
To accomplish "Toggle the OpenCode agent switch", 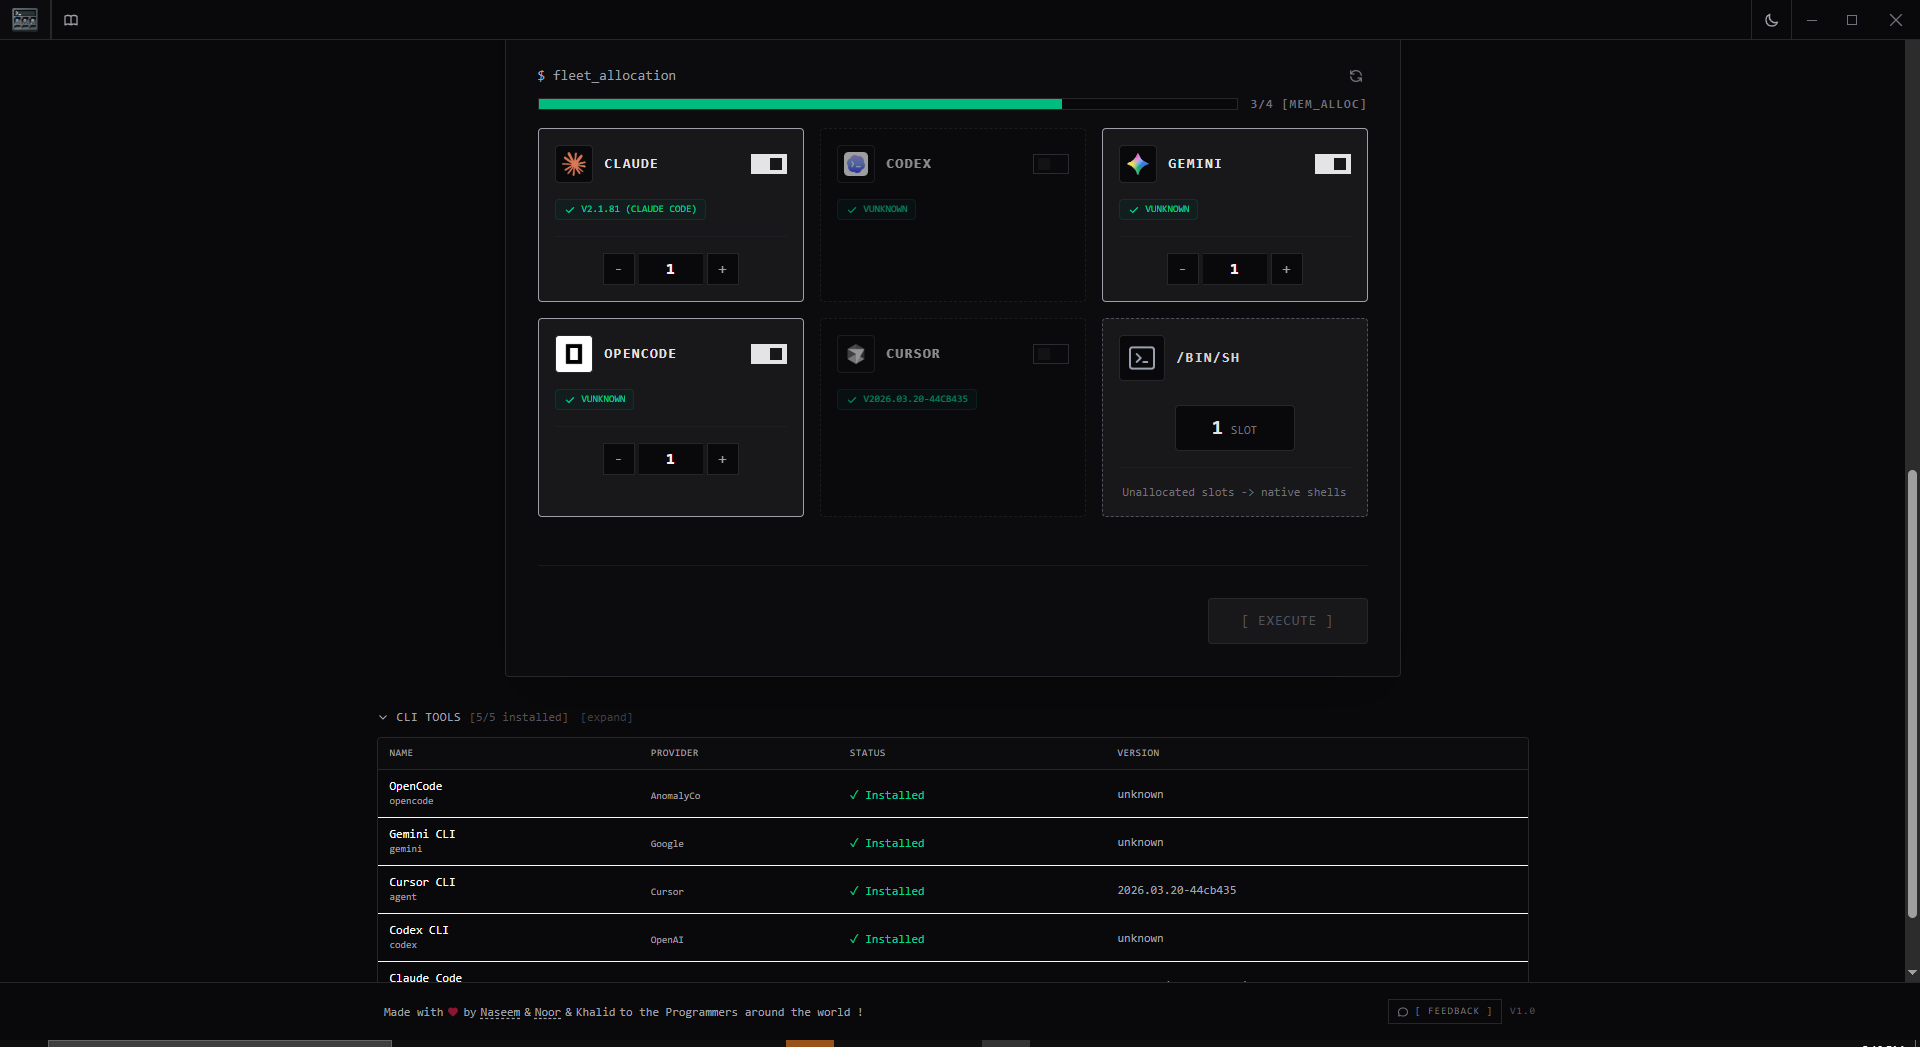I will (769, 354).
